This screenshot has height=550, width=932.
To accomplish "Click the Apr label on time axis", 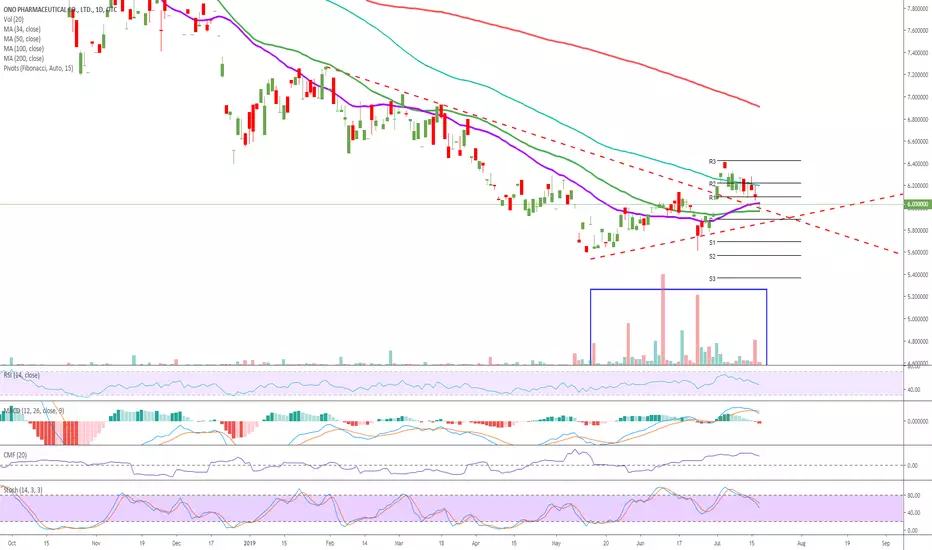I will (475, 543).
